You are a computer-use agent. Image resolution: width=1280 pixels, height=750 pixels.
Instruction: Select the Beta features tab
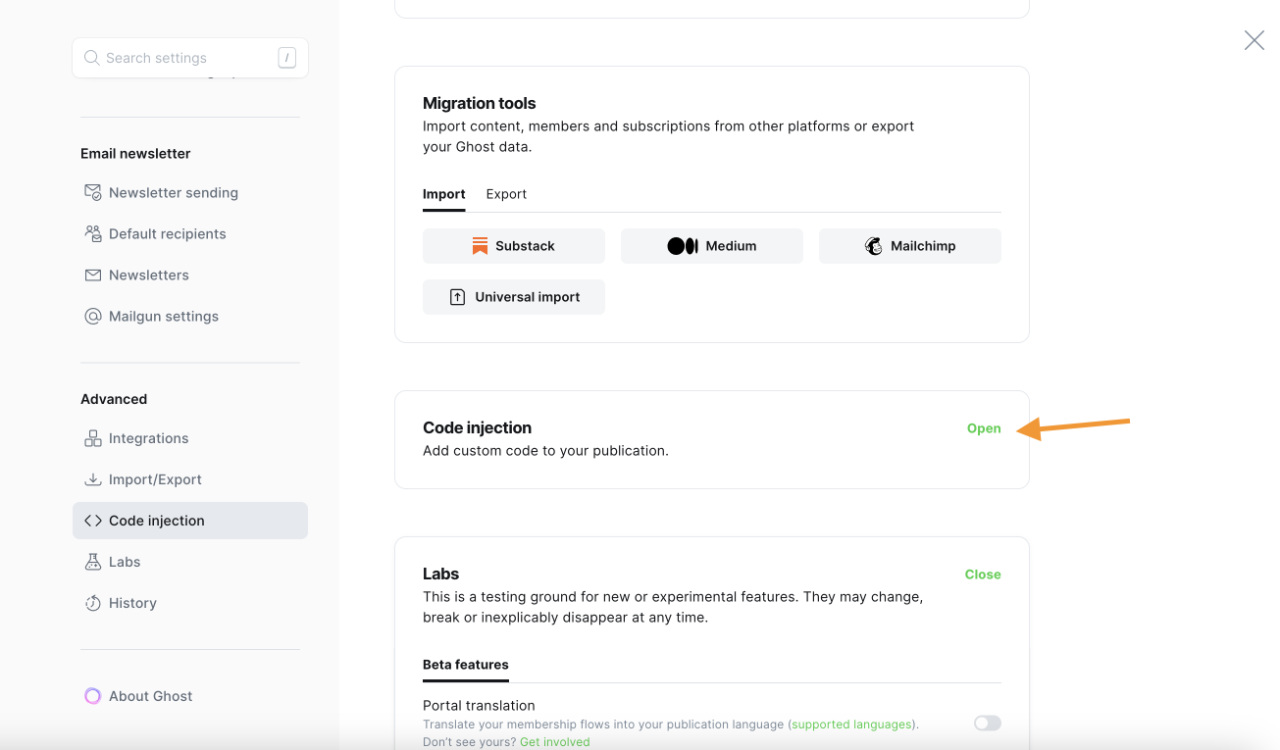click(465, 664)
